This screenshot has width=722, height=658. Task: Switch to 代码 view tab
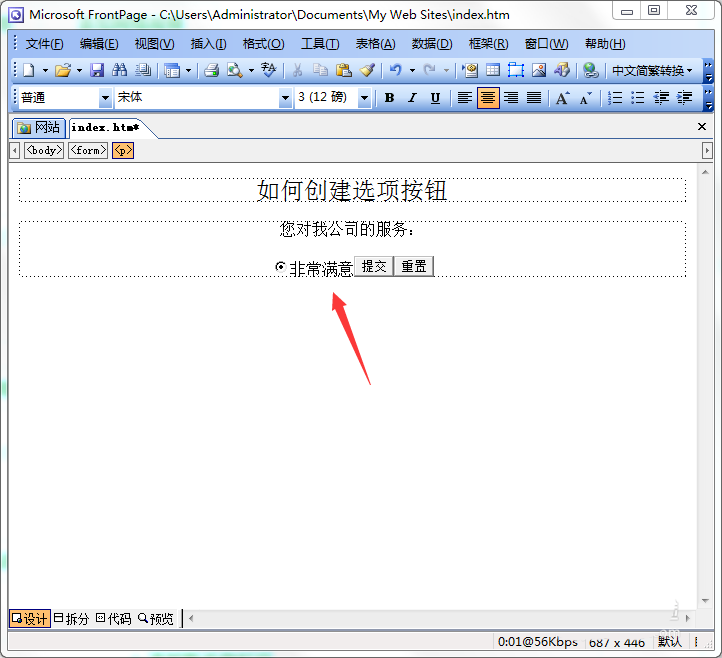click(114, 618)
